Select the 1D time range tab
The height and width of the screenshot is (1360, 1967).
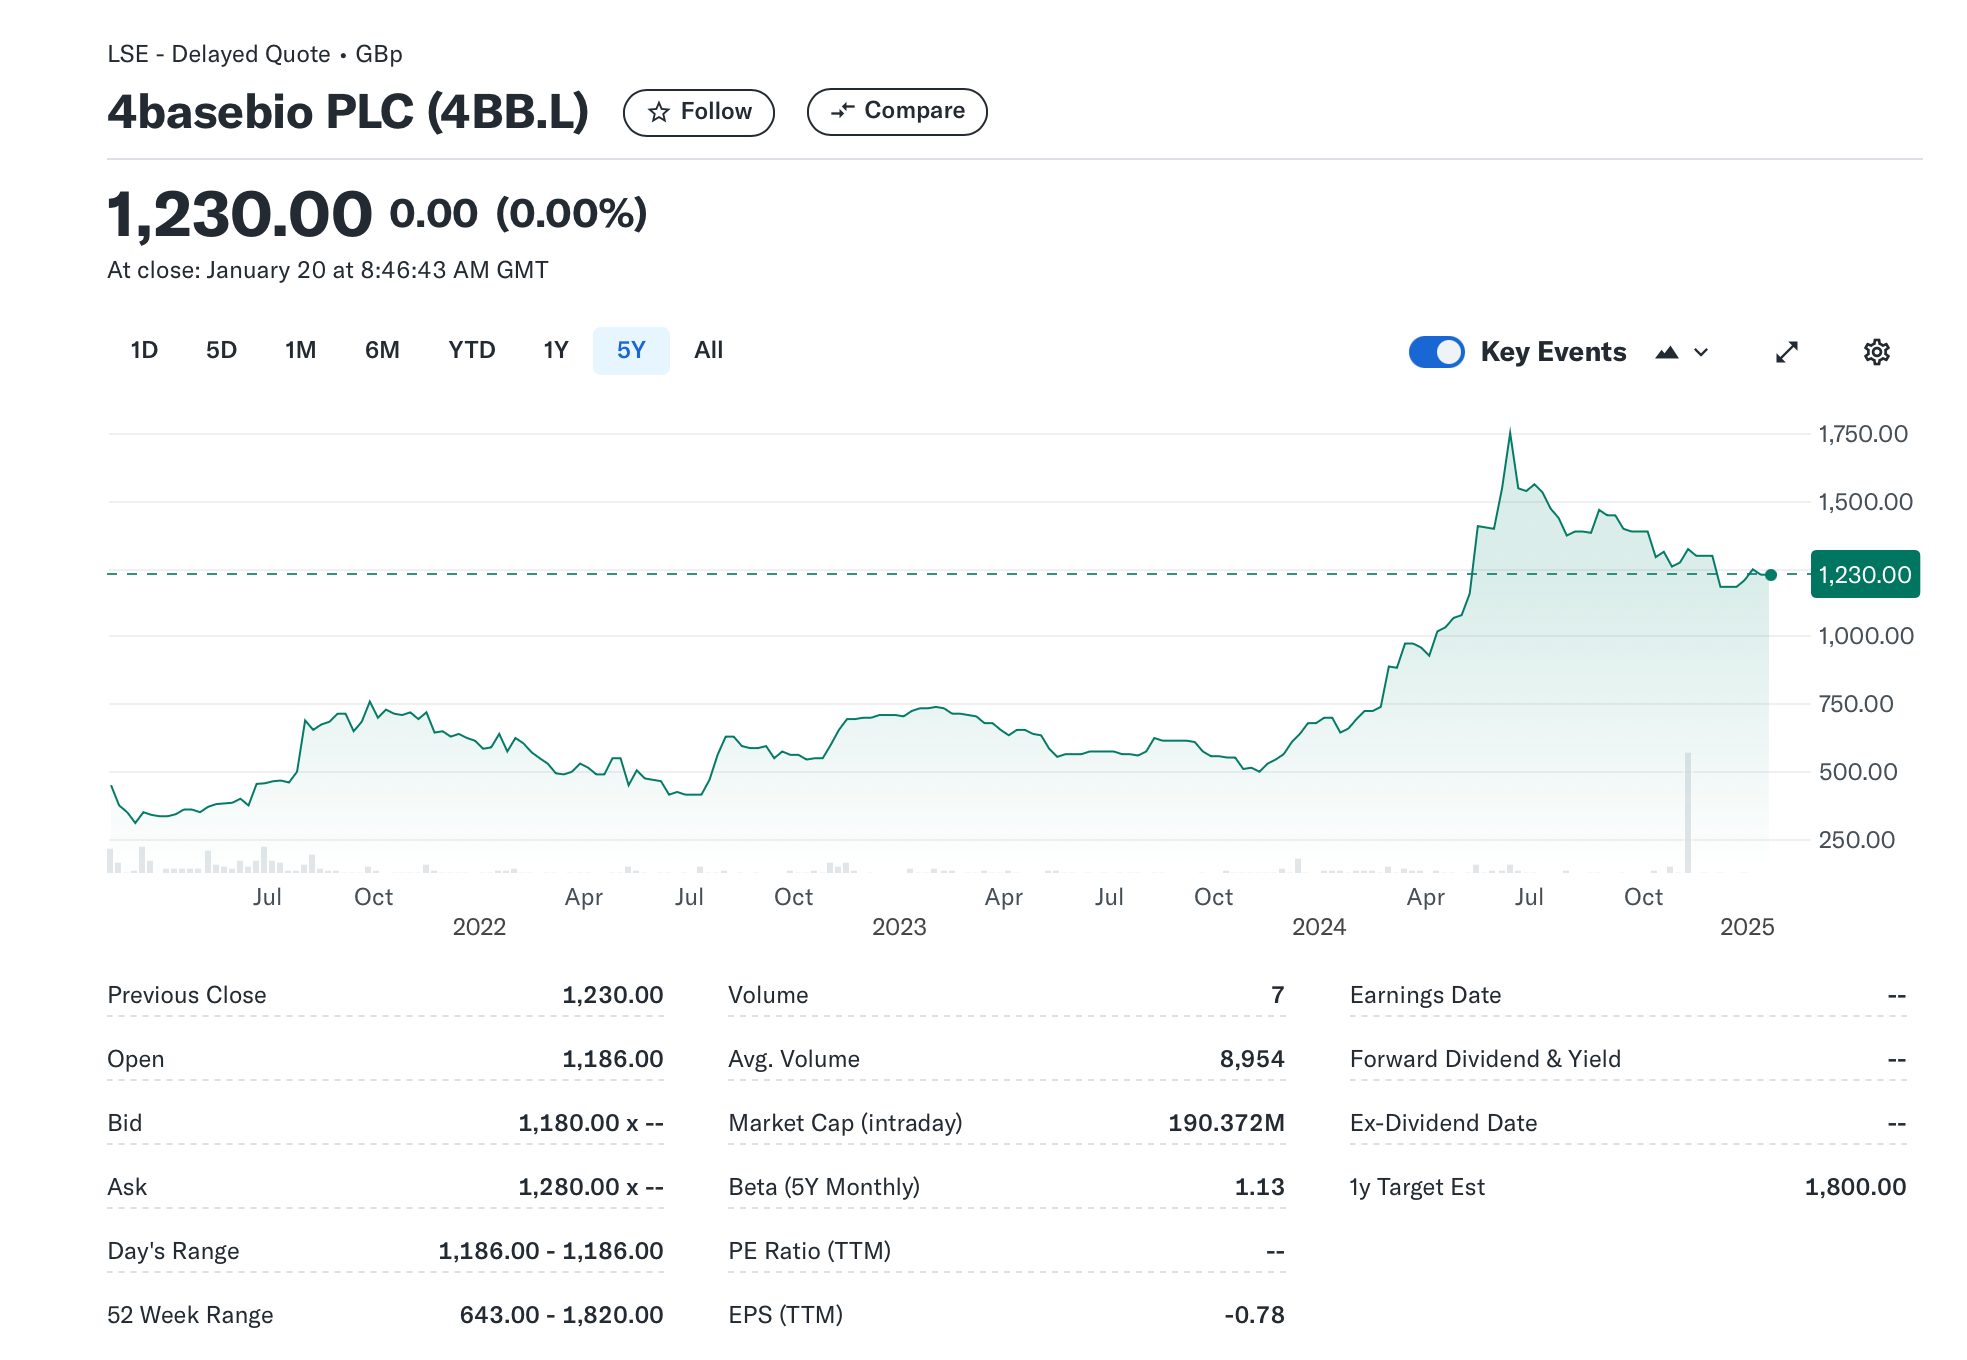[x=144, y=350]
